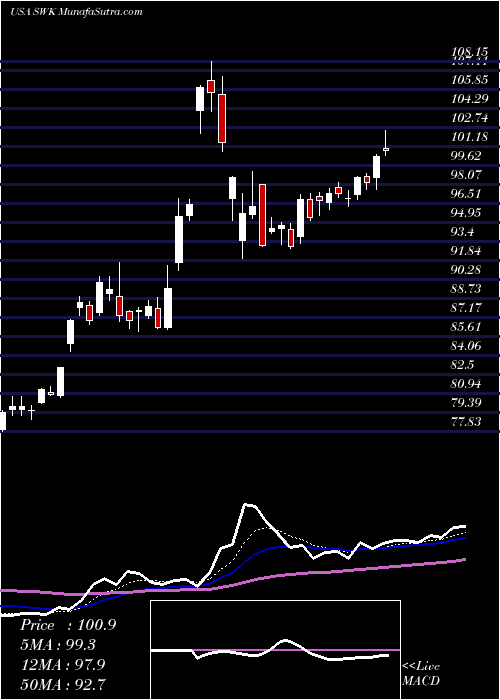This screenshot has width=500, height=700.
Task: Click the 101.18 axis value
Action: [x=468, y=137]
